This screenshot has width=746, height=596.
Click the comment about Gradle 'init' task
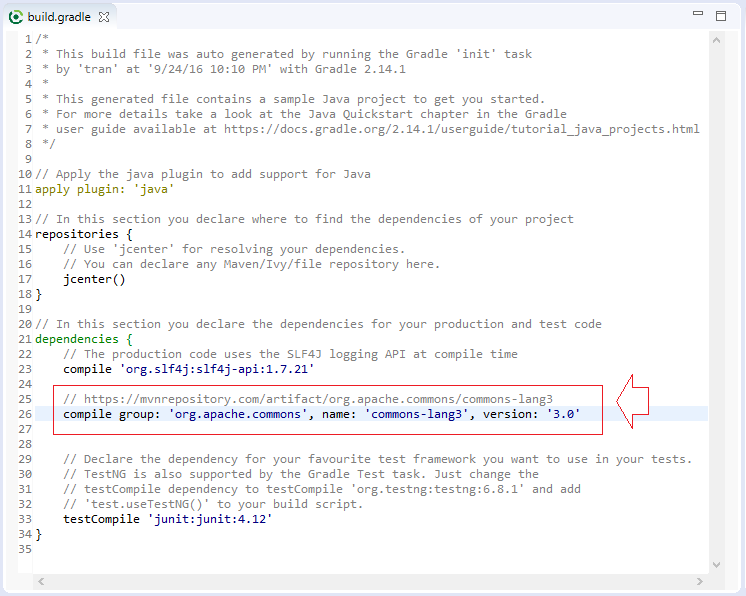point(287,54)
